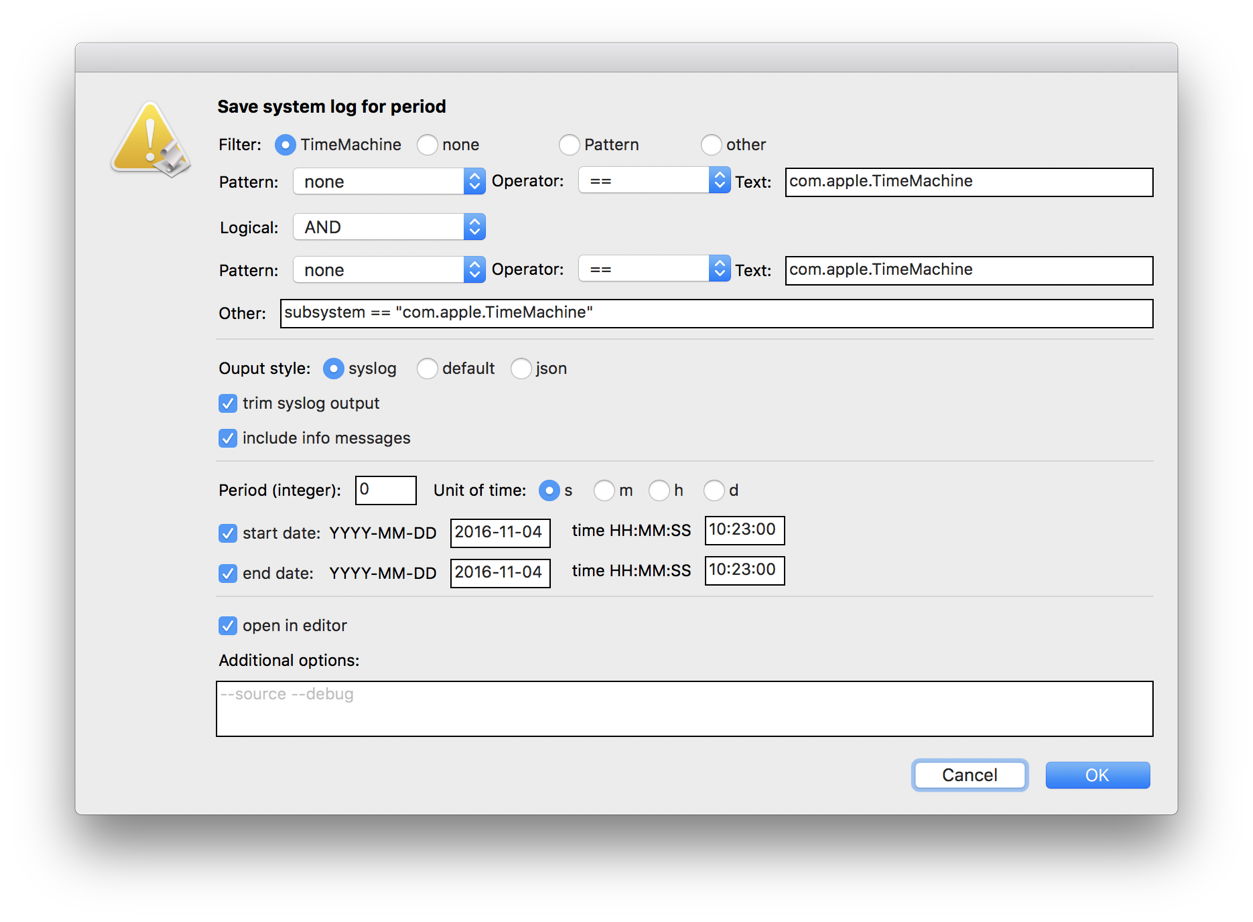Choose the default output style
The width and height of the screenshot is (1253, 922).
[x=427, y=369]
